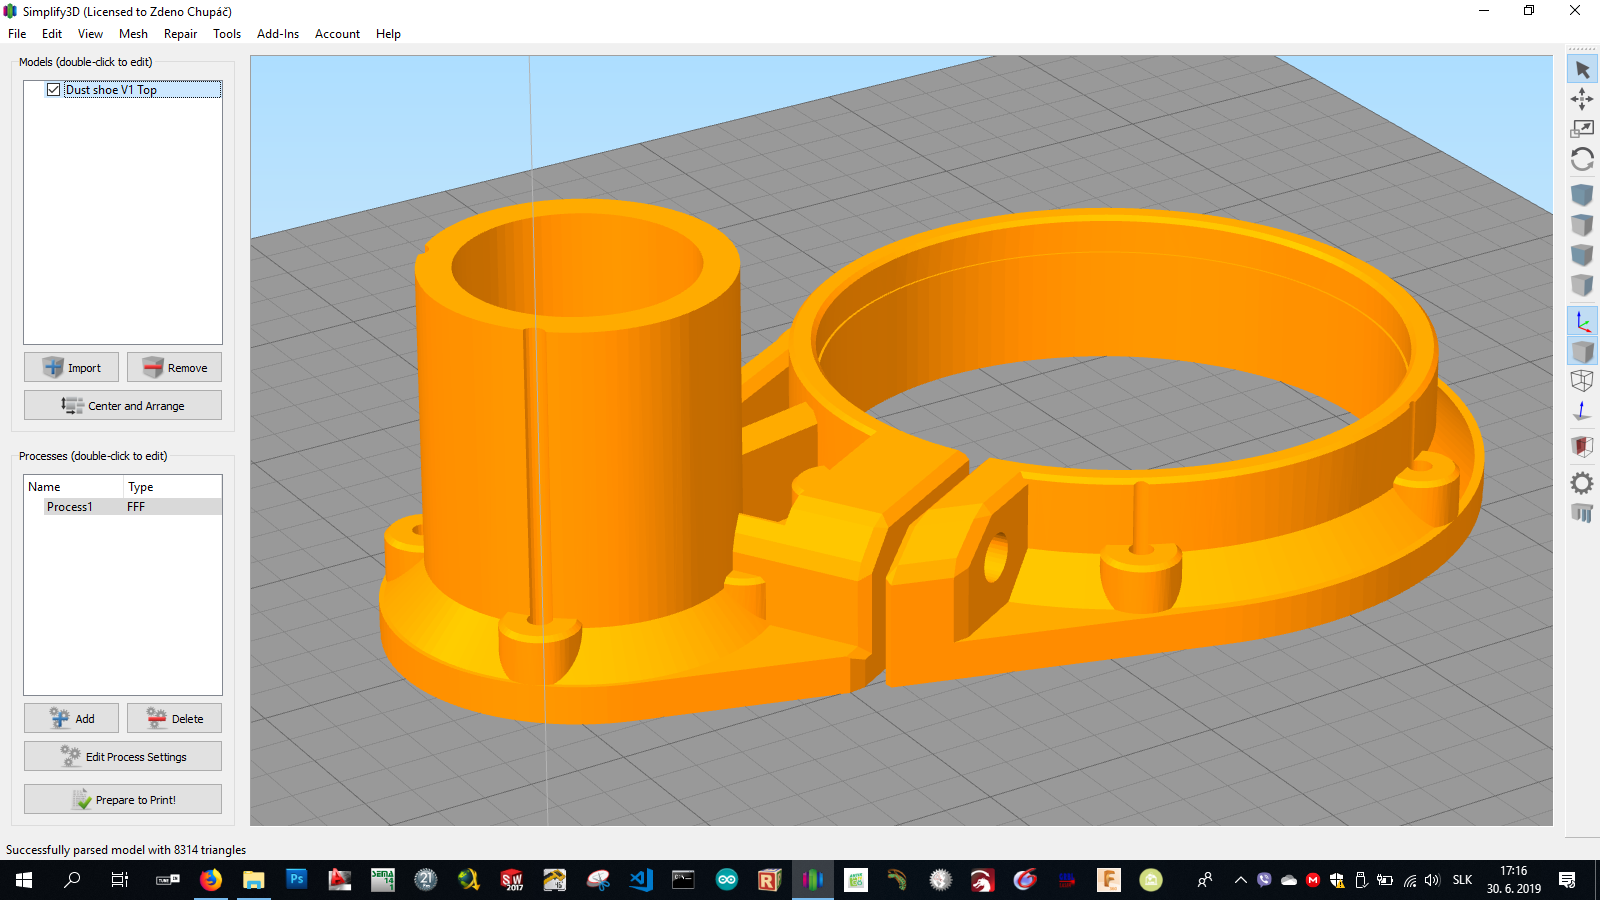
Task: Open the Repair menu
Action: [x=180, y=34]
